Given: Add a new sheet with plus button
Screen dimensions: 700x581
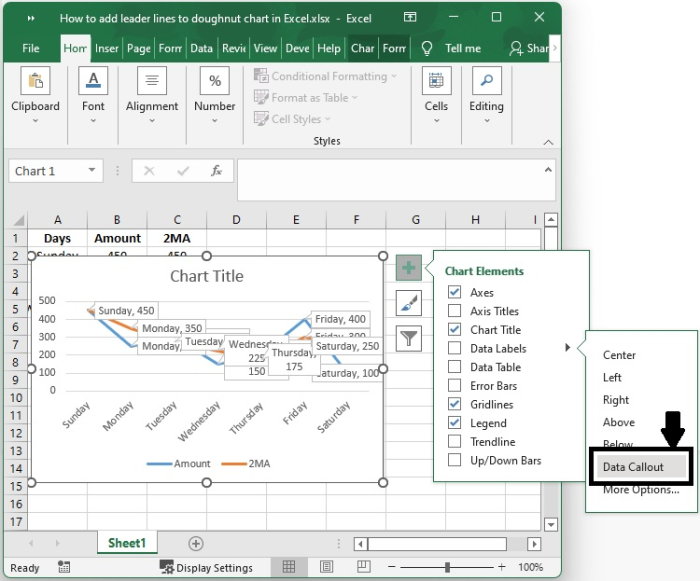Looking at the screenshot, I should click(x=196, y=543).
